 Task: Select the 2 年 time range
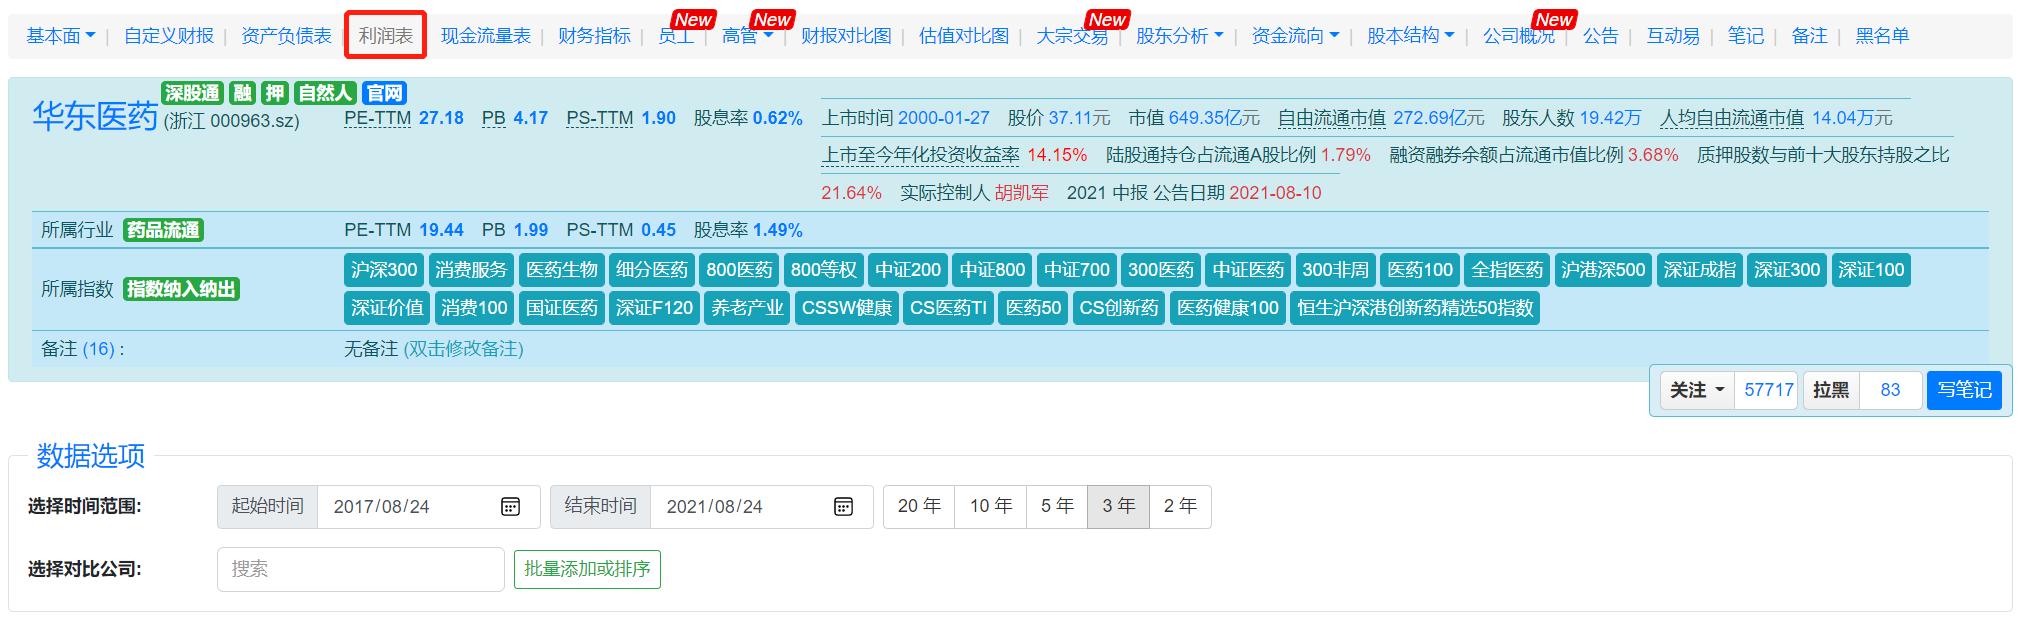coord(1181,507)
